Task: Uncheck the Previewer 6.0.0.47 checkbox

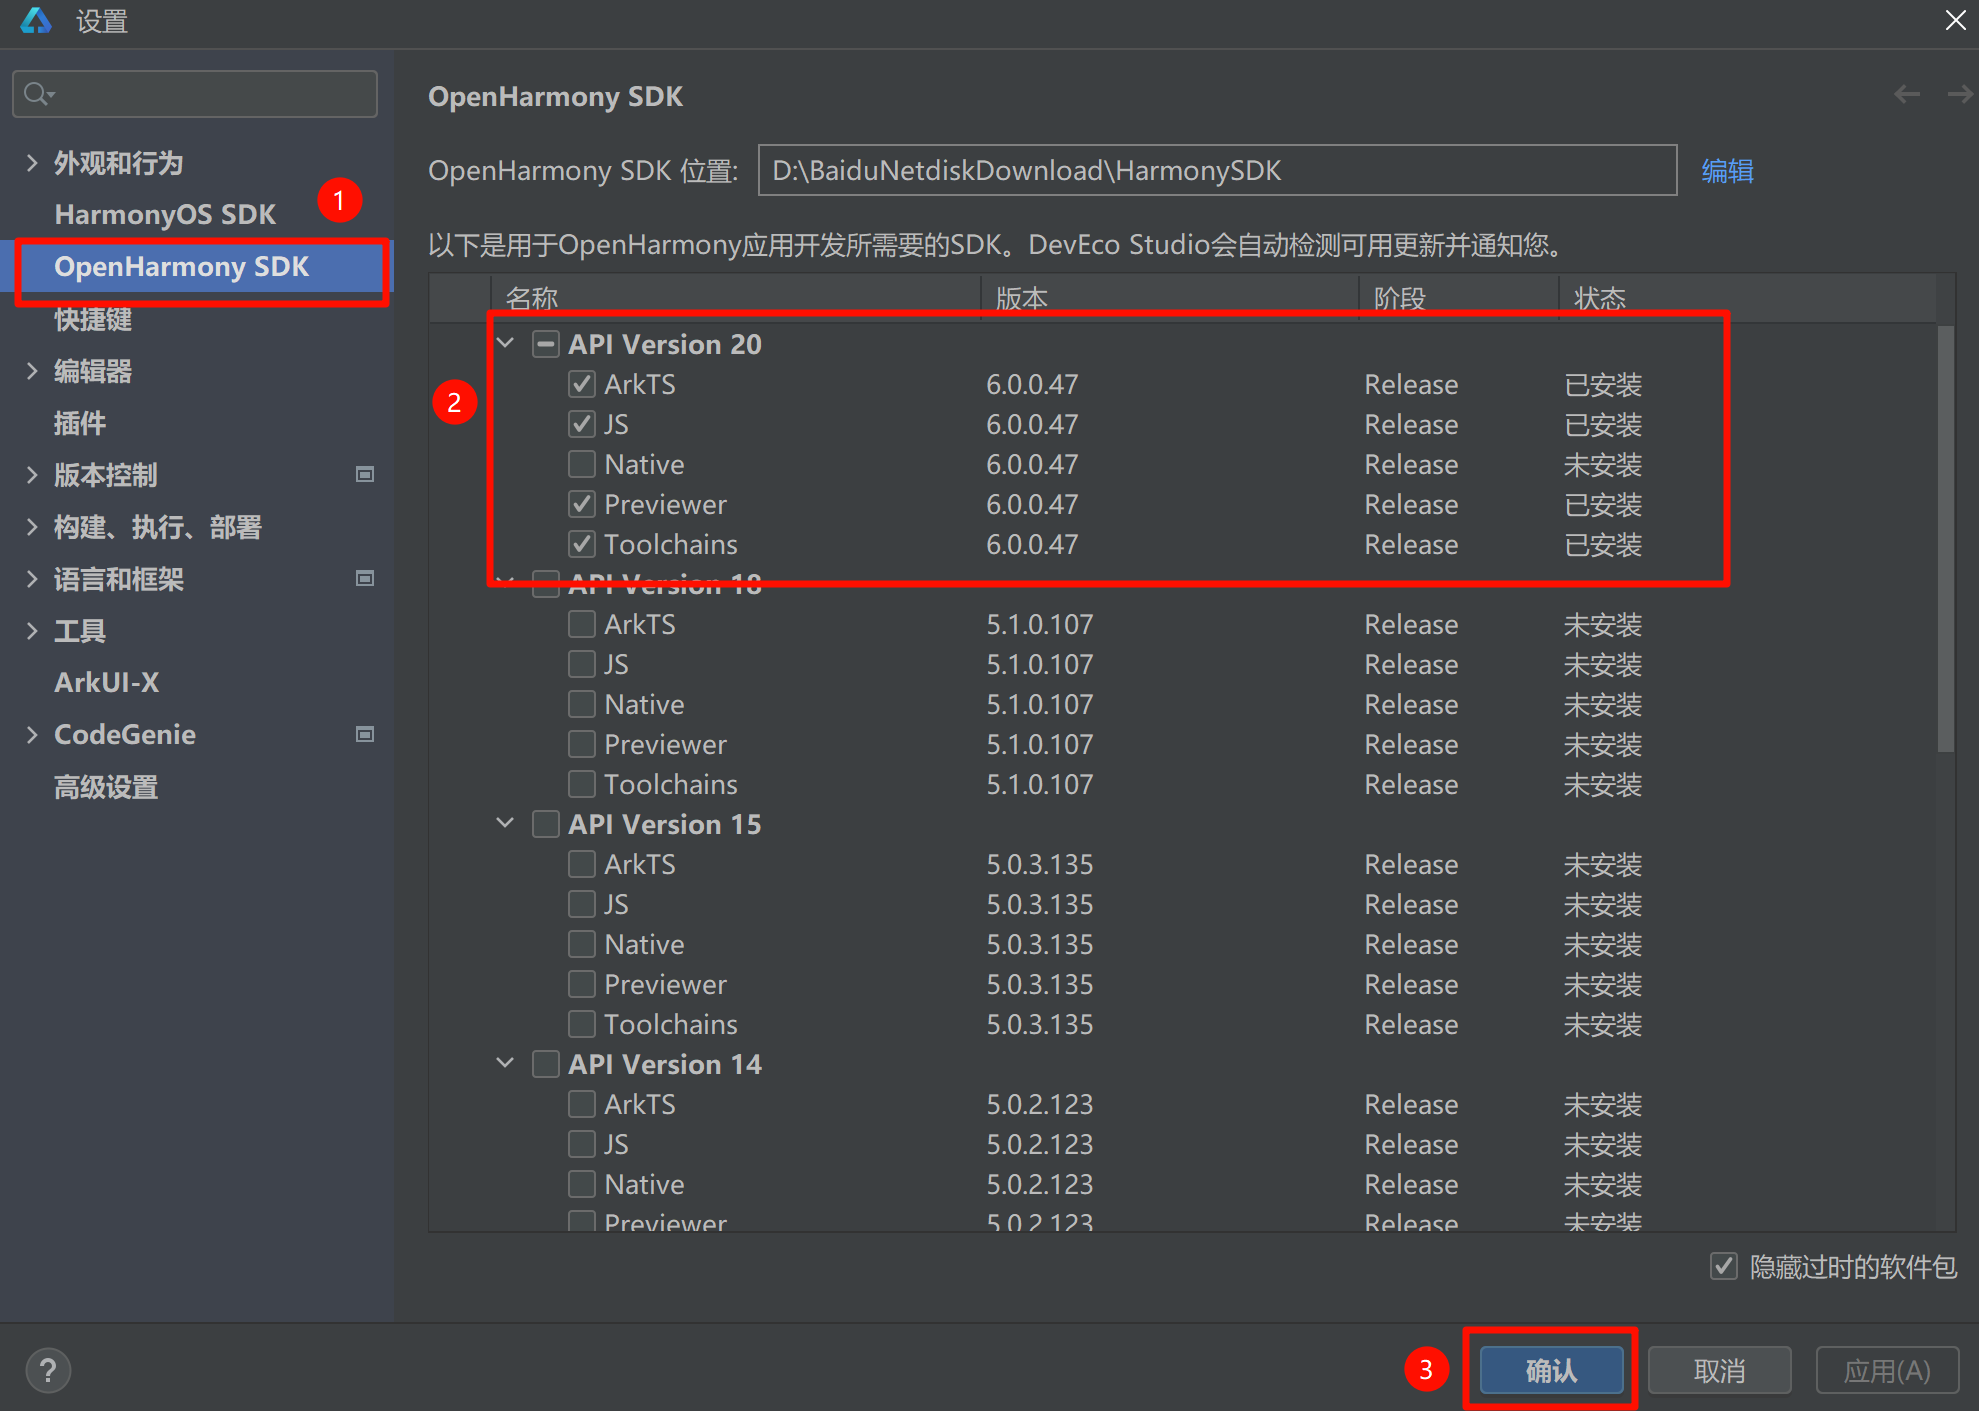Action: coord(582,504)
